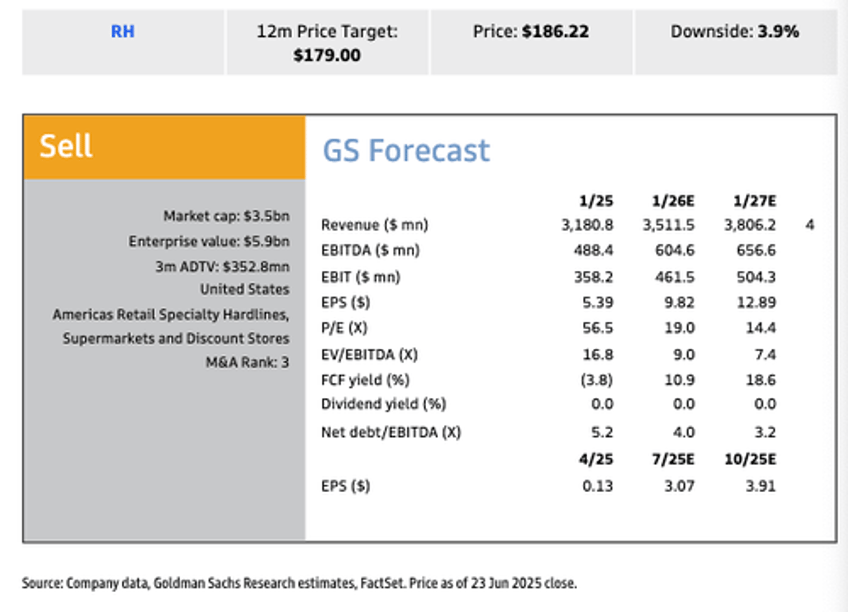Select FCF yield value (3.8)
This screenshot has width=848, height=612.
(x=597, y=380)
